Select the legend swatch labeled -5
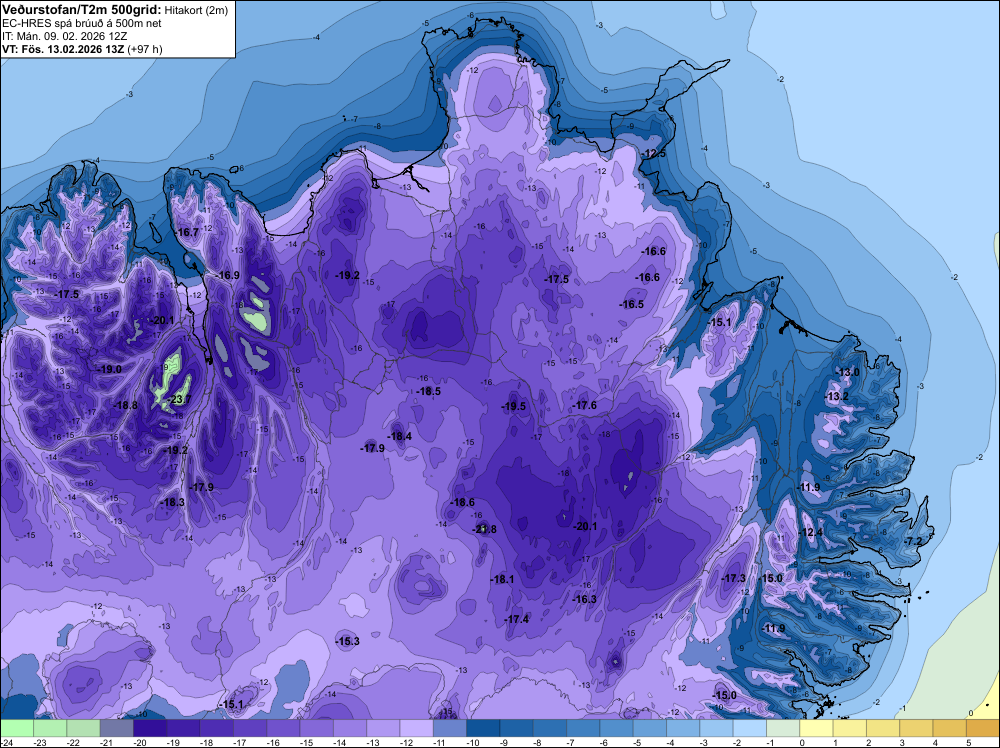This screenshot has width=1000, height=748. [650, 728]
